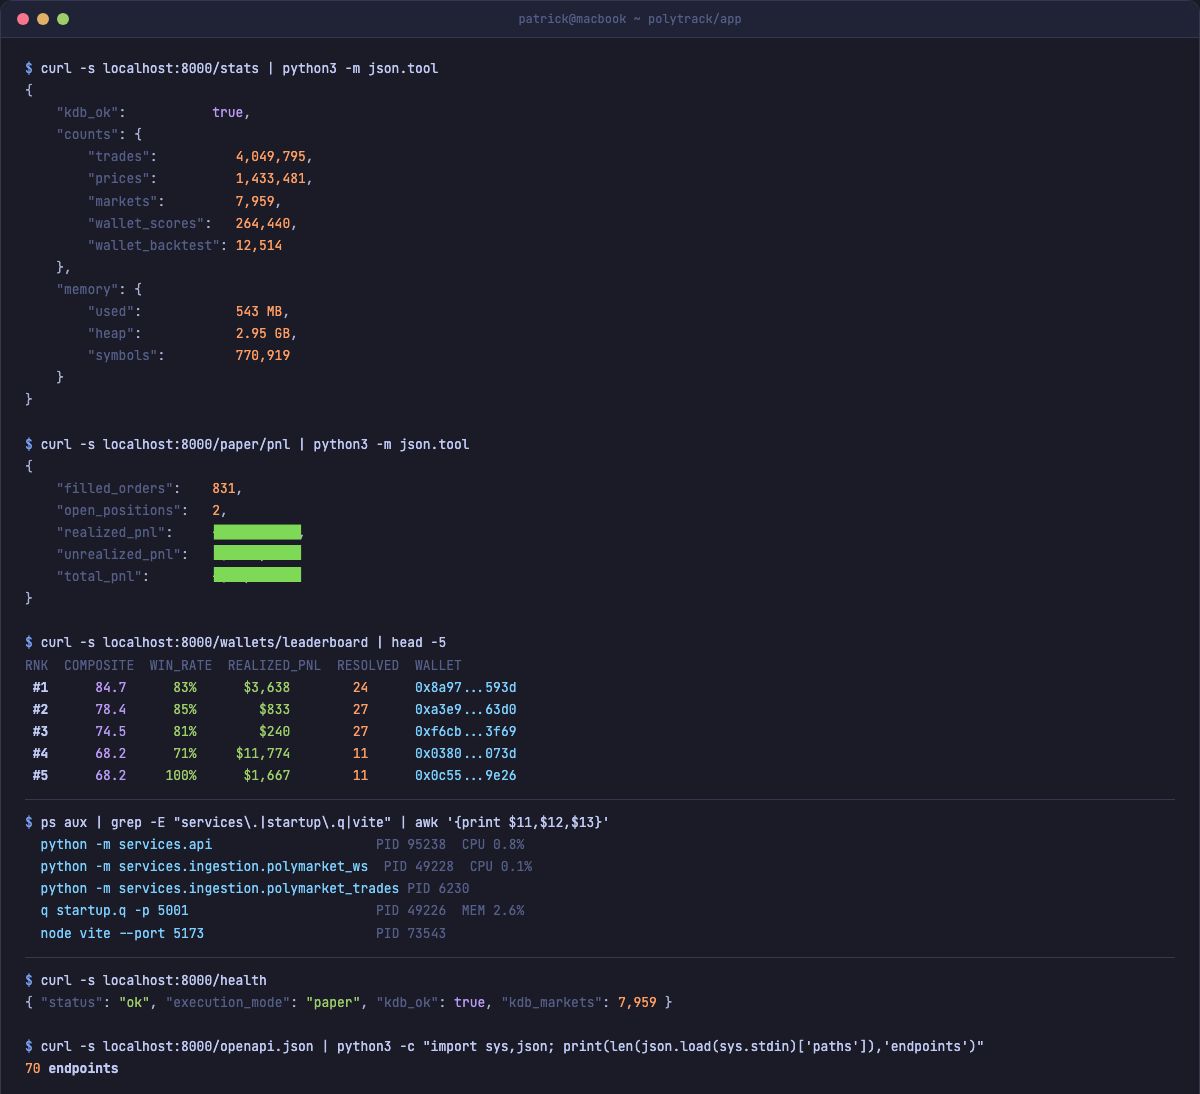
Task: Click the services.ingestion.polymarket_trades process name
Action: point(259,888)
